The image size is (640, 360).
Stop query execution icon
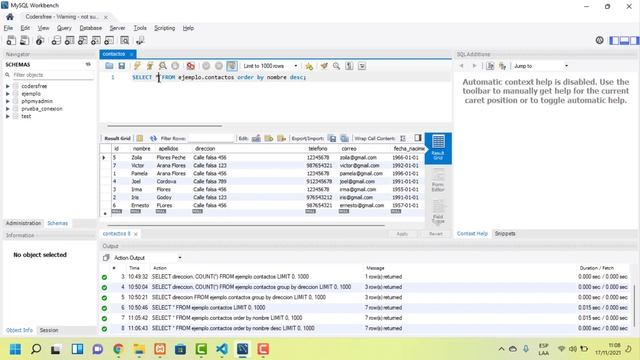(175, 66)
